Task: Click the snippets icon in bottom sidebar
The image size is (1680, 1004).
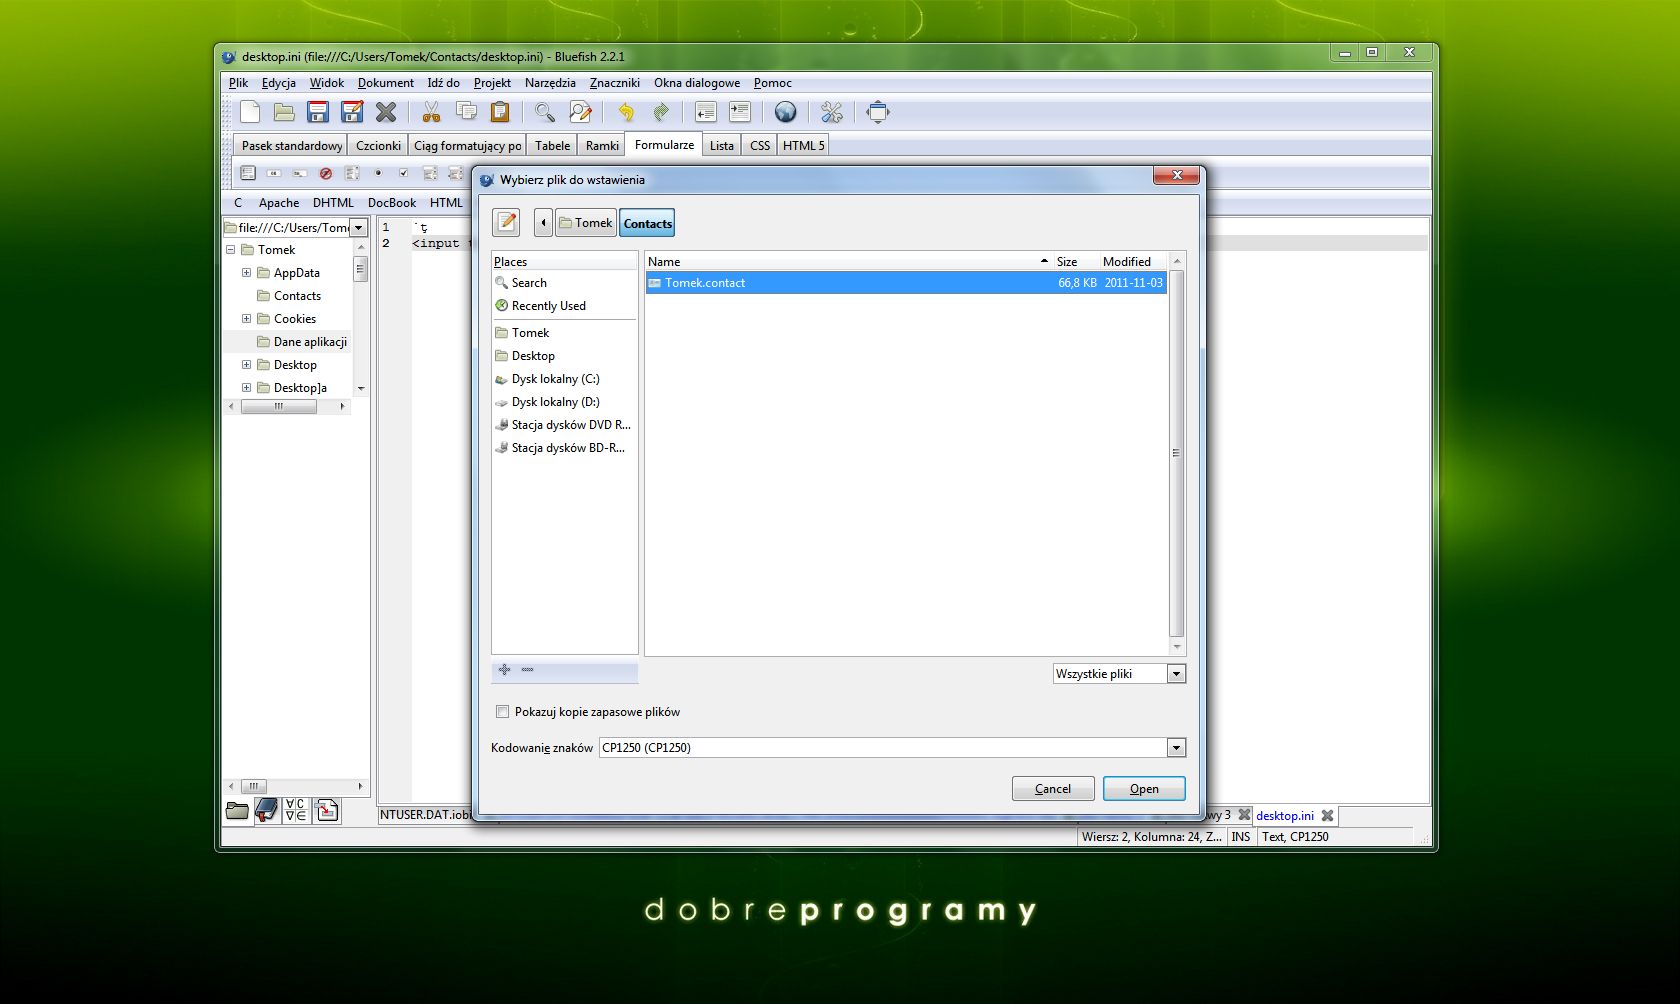Action: 327,810
